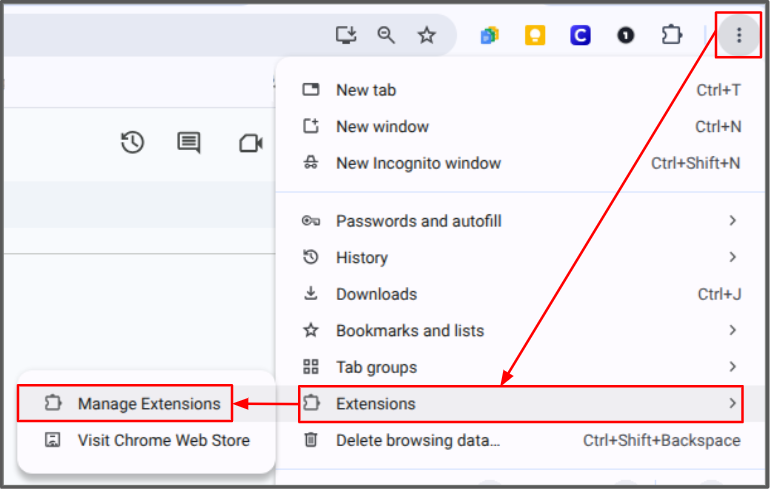Open version history clock icon on page

132,143
